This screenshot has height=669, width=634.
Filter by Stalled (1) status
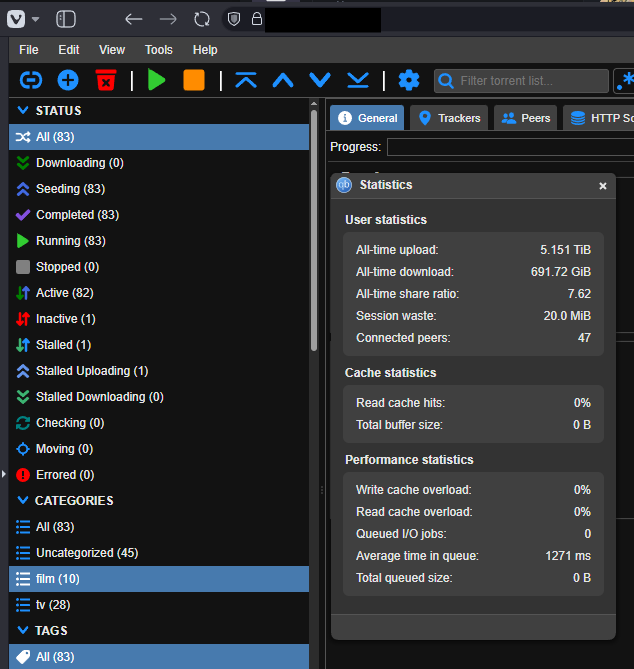tap(159, 345)
